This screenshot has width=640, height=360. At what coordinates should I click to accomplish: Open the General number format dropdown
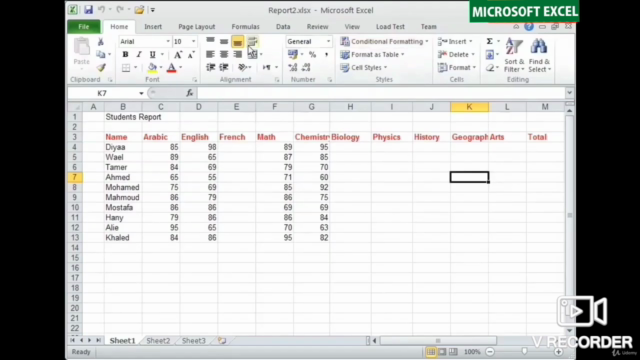[x=328, y=42]
